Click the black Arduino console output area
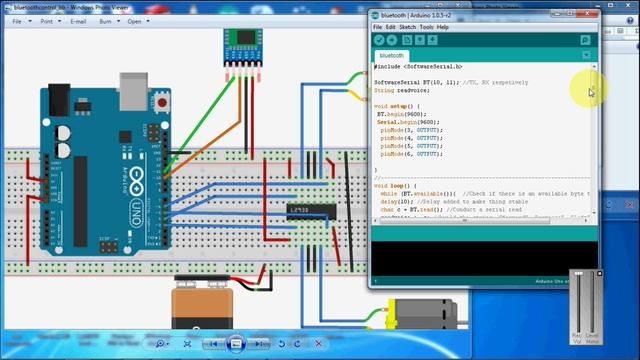Screen dimensions: 640x360 [484, 258]
